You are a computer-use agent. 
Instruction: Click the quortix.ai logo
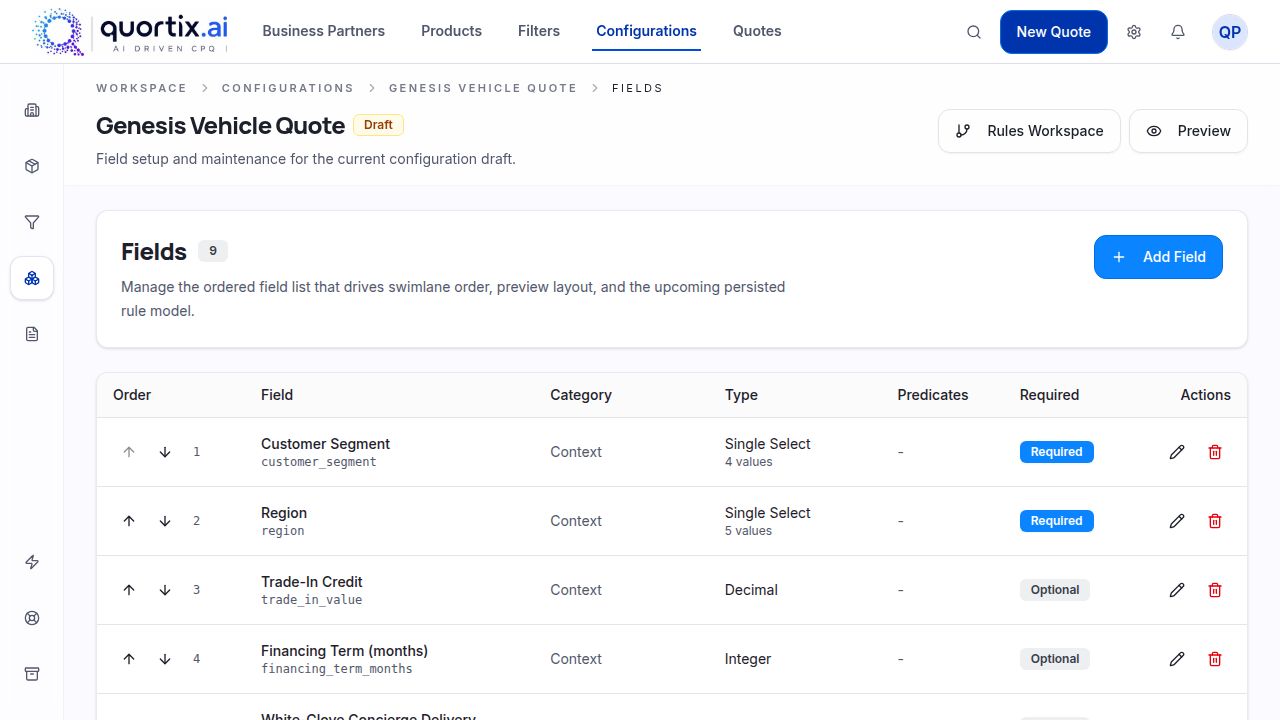(131, 32)
